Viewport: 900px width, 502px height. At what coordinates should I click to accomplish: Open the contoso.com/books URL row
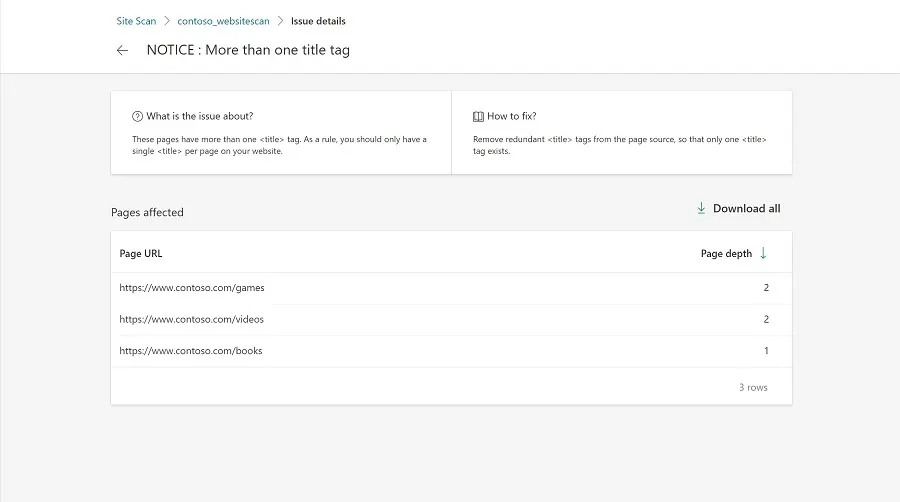pyautogui.click(x=190, y=351)
